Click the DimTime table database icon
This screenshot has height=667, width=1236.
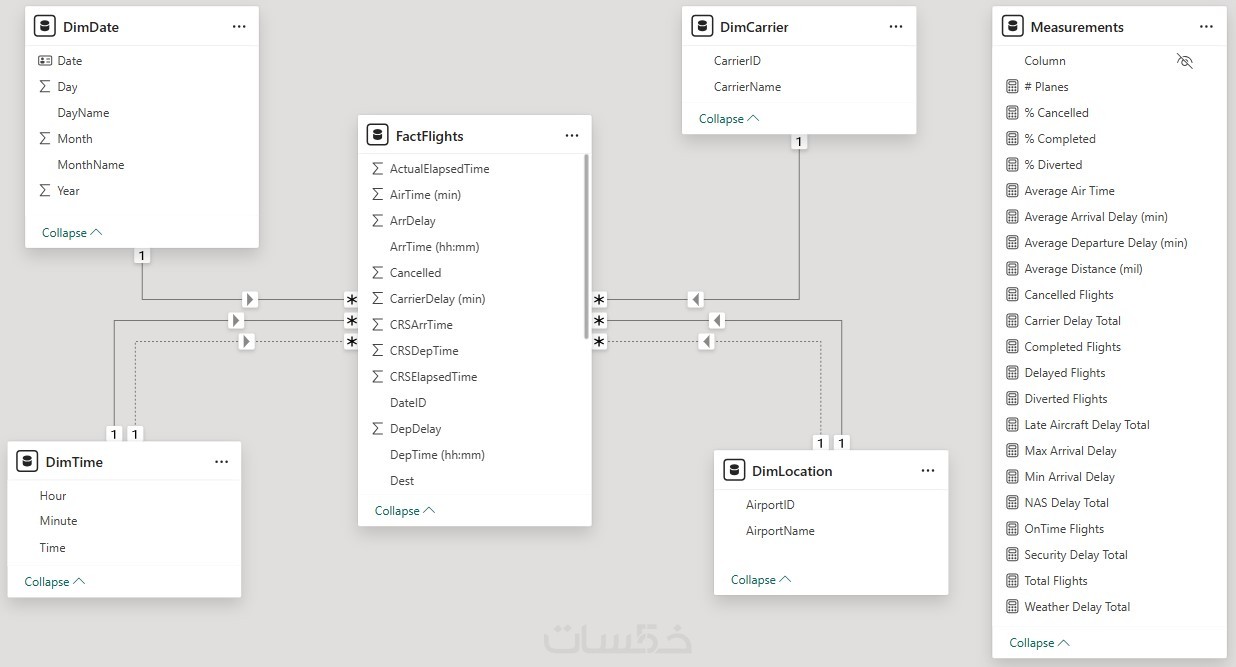pos(27,462)
